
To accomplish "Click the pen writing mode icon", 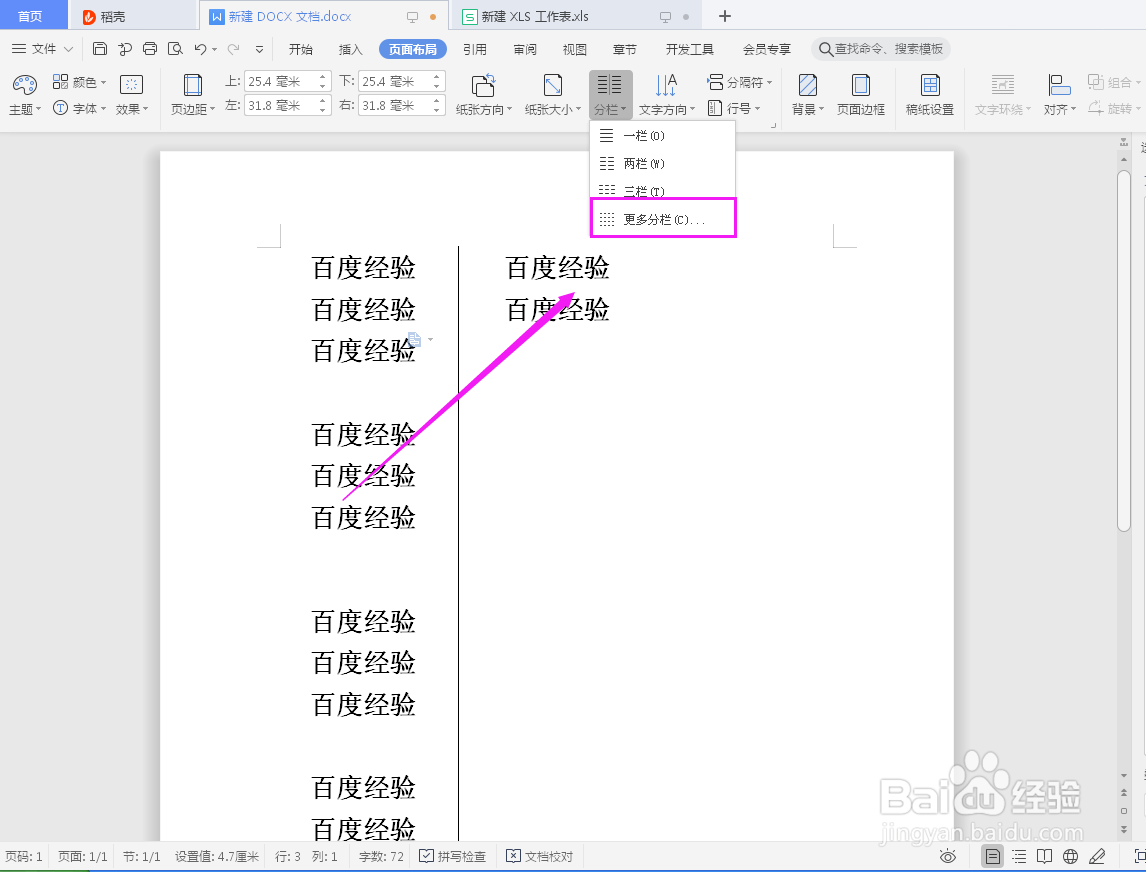I will point(1097,856).
